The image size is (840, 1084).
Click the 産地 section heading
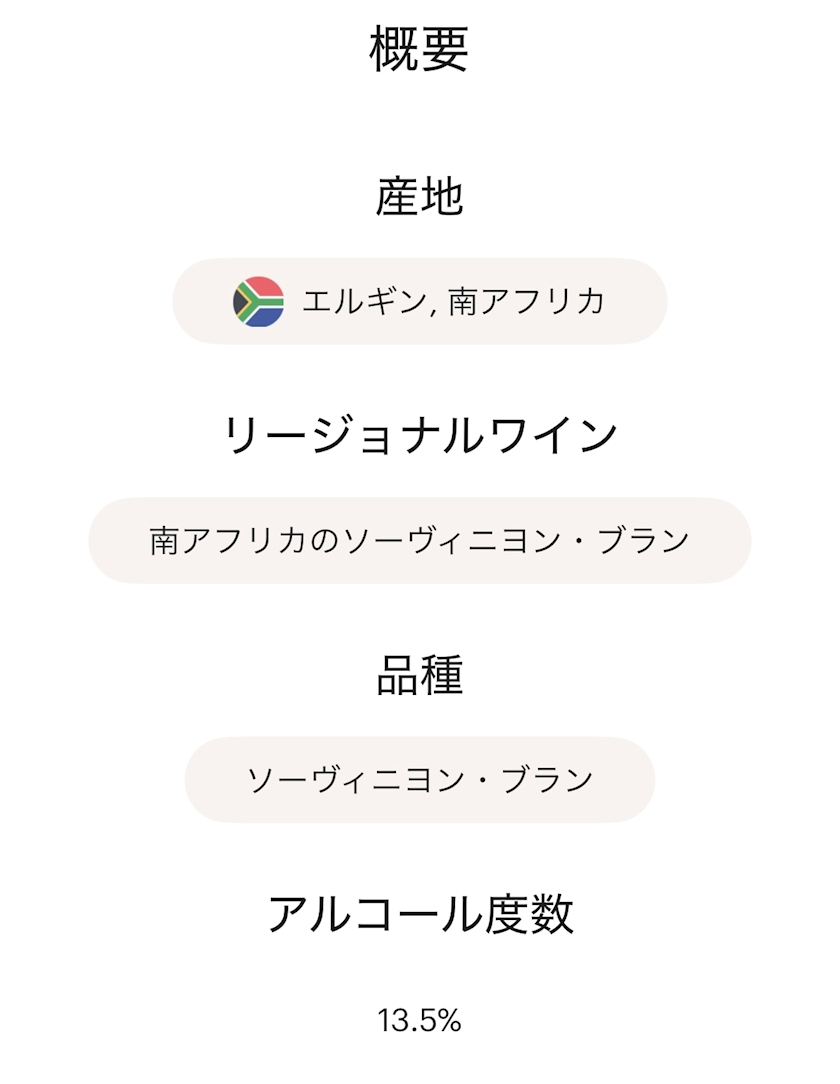(420, 197)
